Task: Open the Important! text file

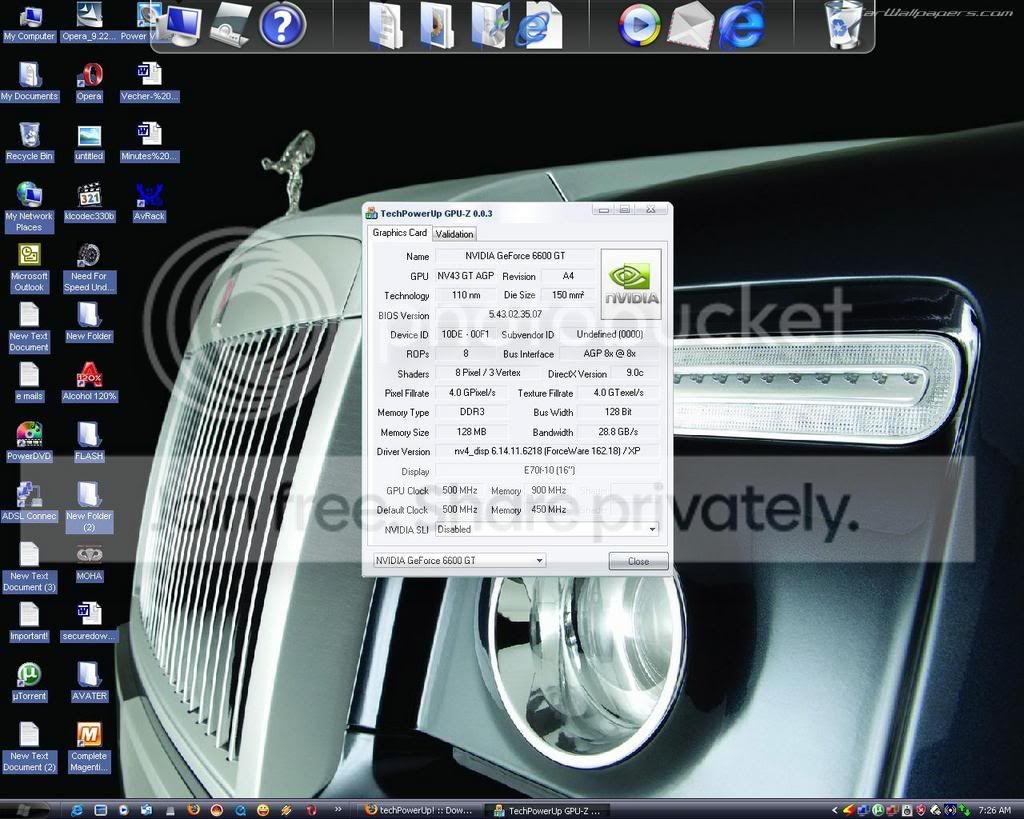Action: [x=29, y=622]
